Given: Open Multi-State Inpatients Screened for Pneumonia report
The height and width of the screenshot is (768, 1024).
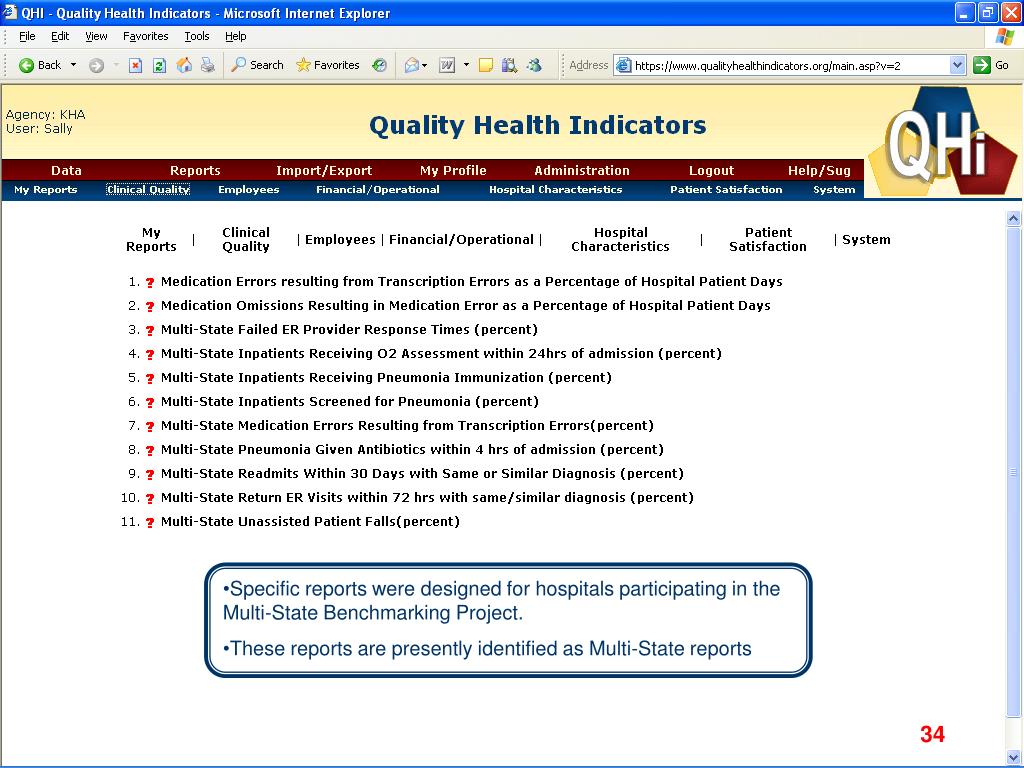Looking at the screenshot, I should [x=349, y=401].
